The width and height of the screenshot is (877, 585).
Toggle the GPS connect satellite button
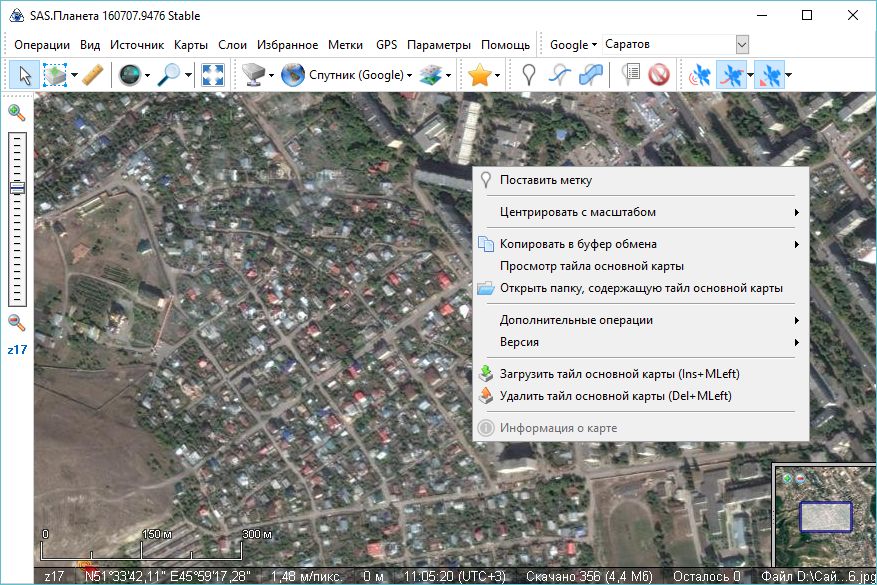[x=700, y=75]
